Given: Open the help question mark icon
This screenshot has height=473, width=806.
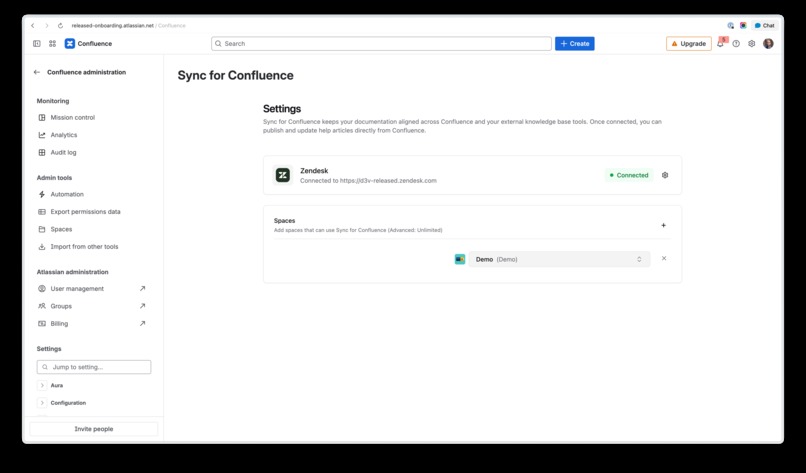Looking at the screenshot, I should click(736, 44).
